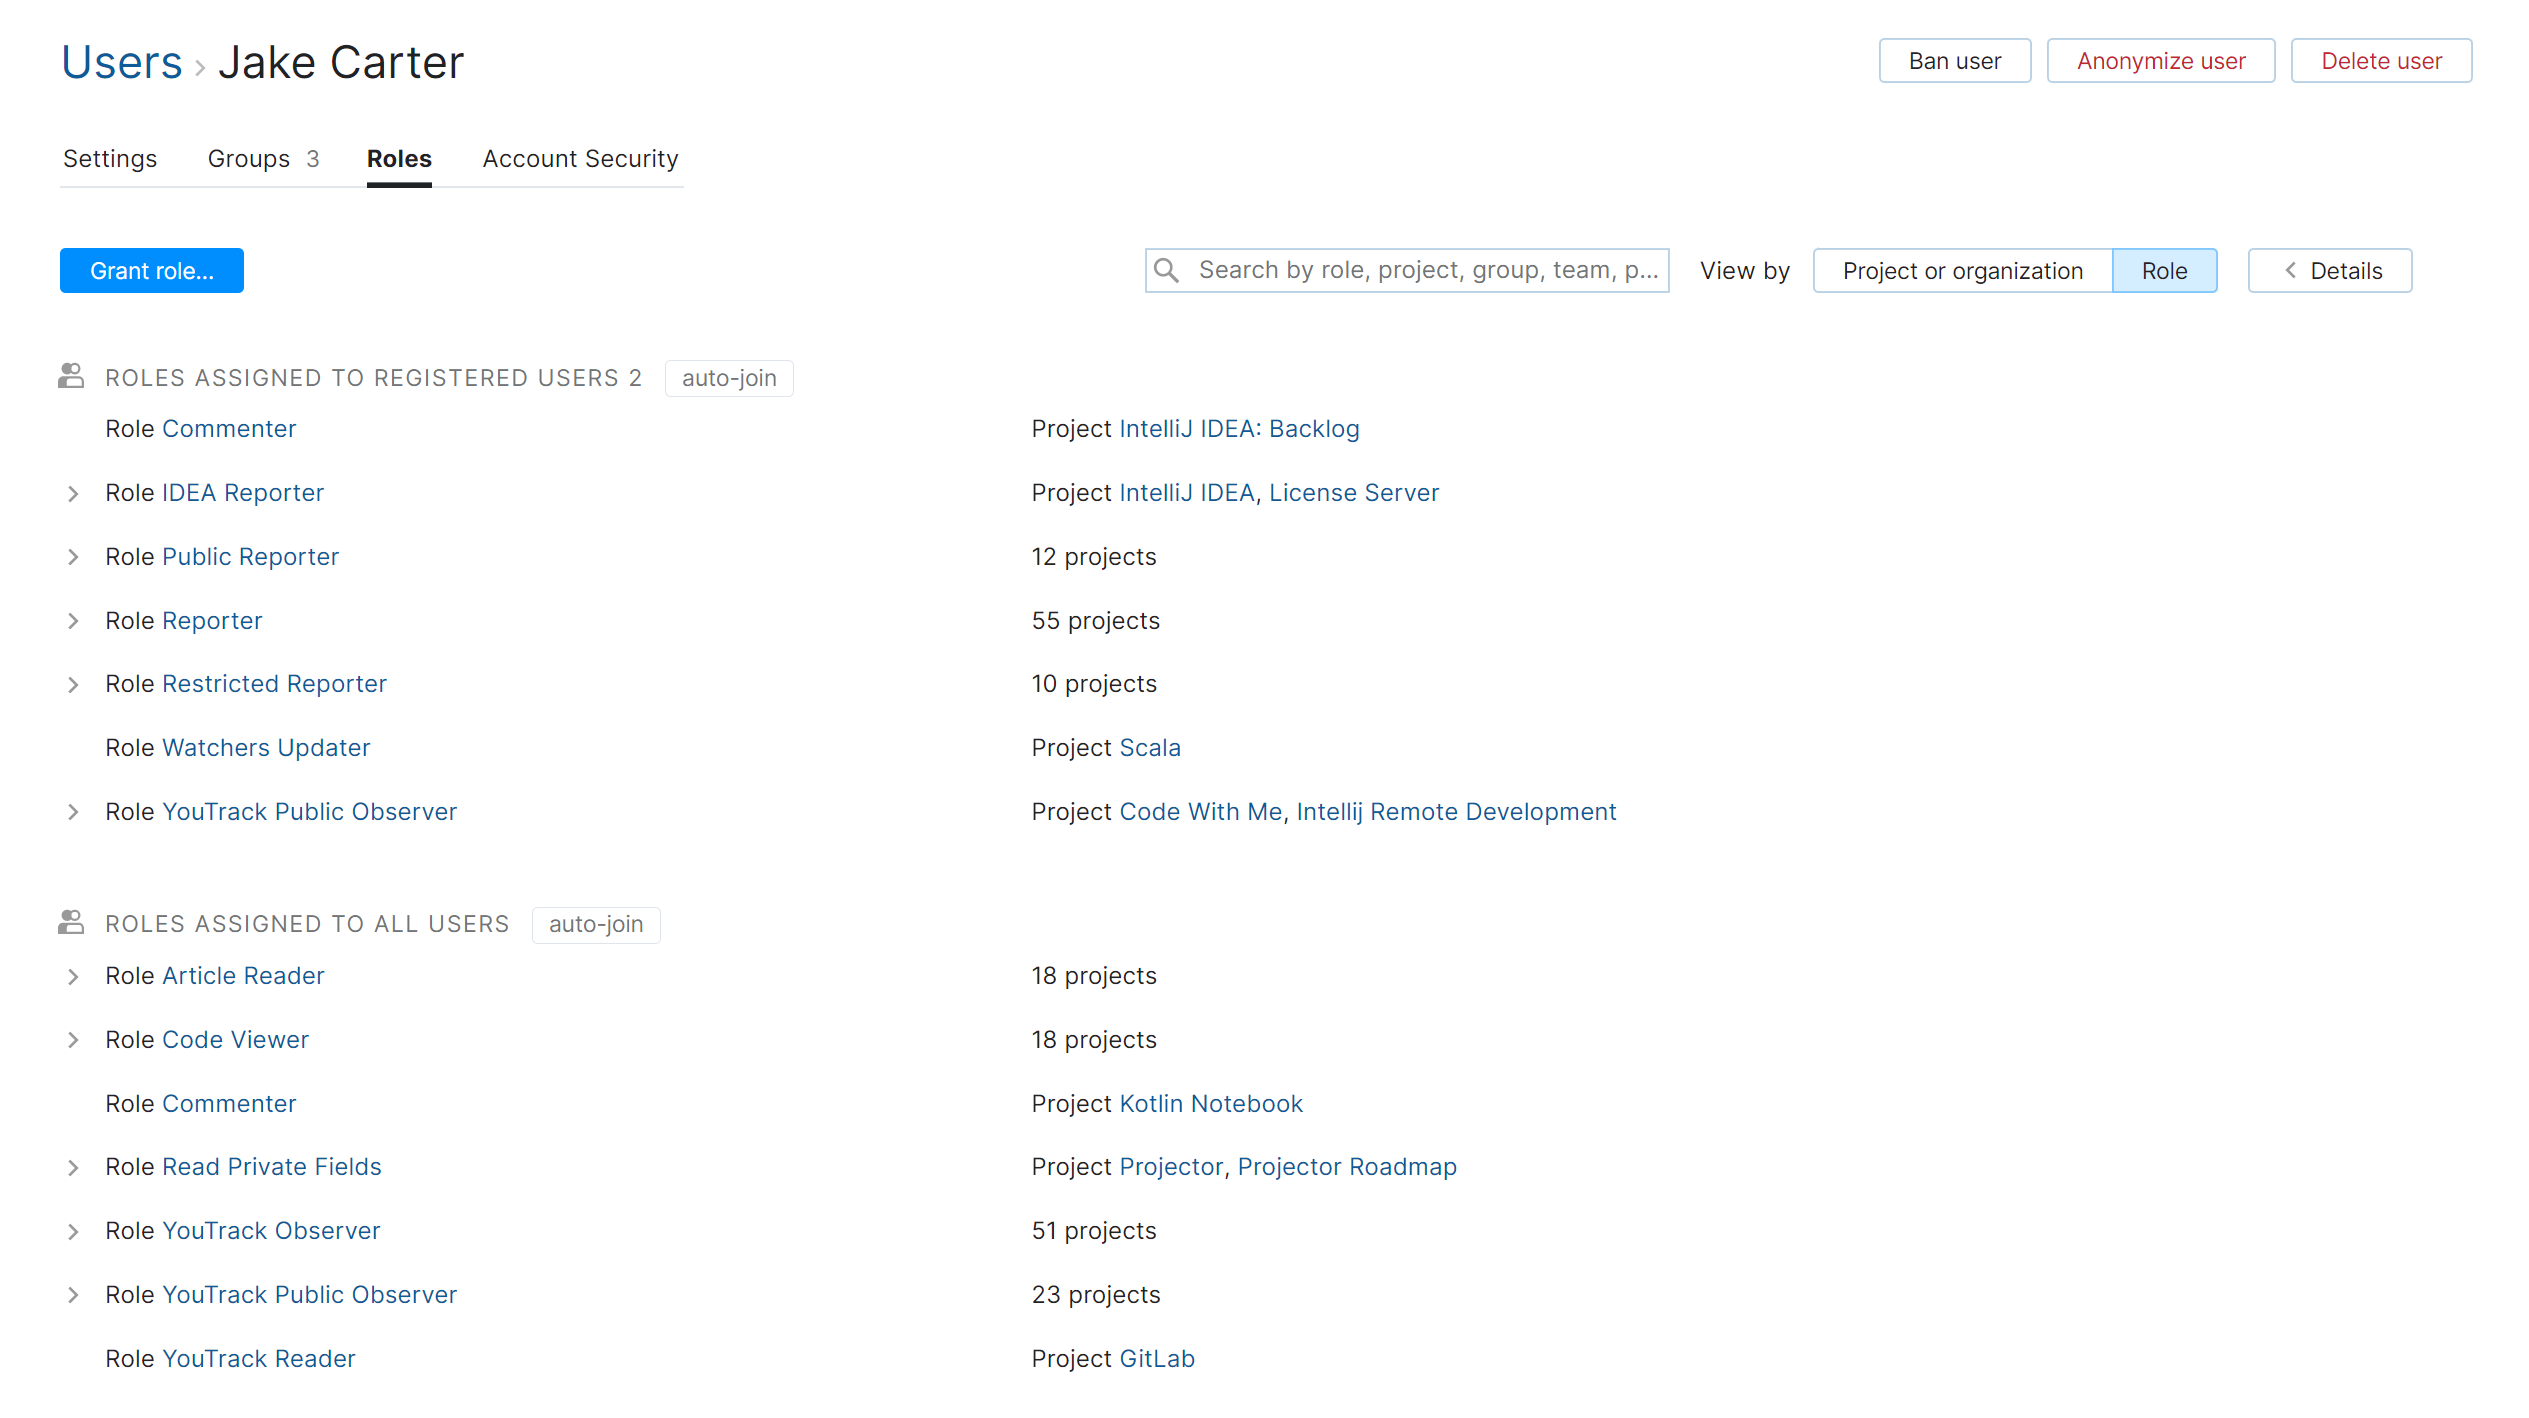Expand the YouTrack Observer role row
Screen dimensions: 2529x1418
(73, 1231)
